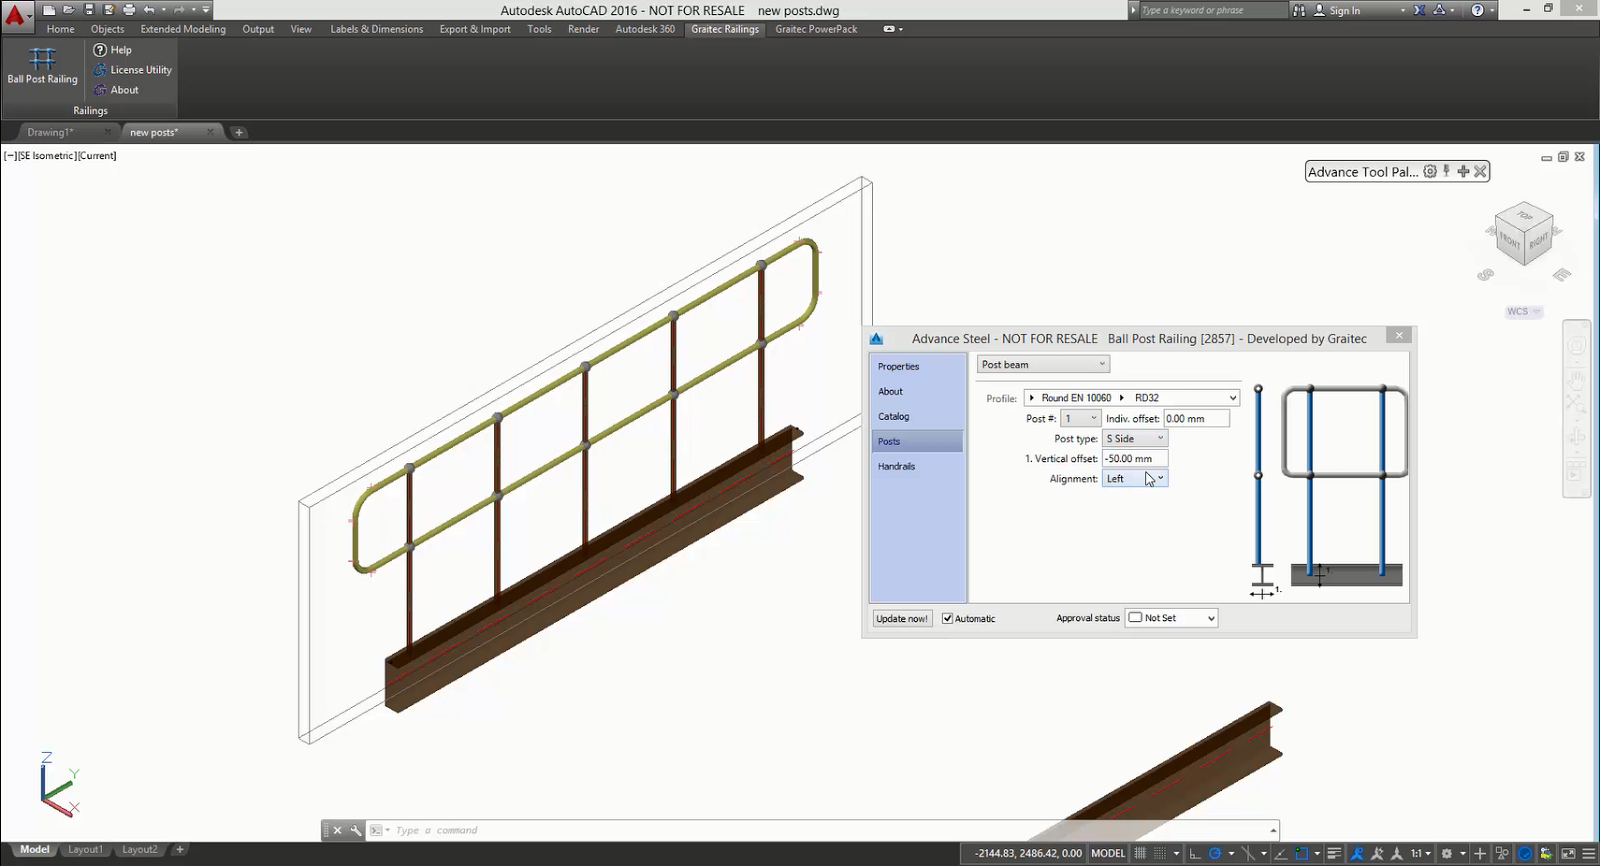
Task: Toggle snap mode in status bar
Action: pos(1160,853)
